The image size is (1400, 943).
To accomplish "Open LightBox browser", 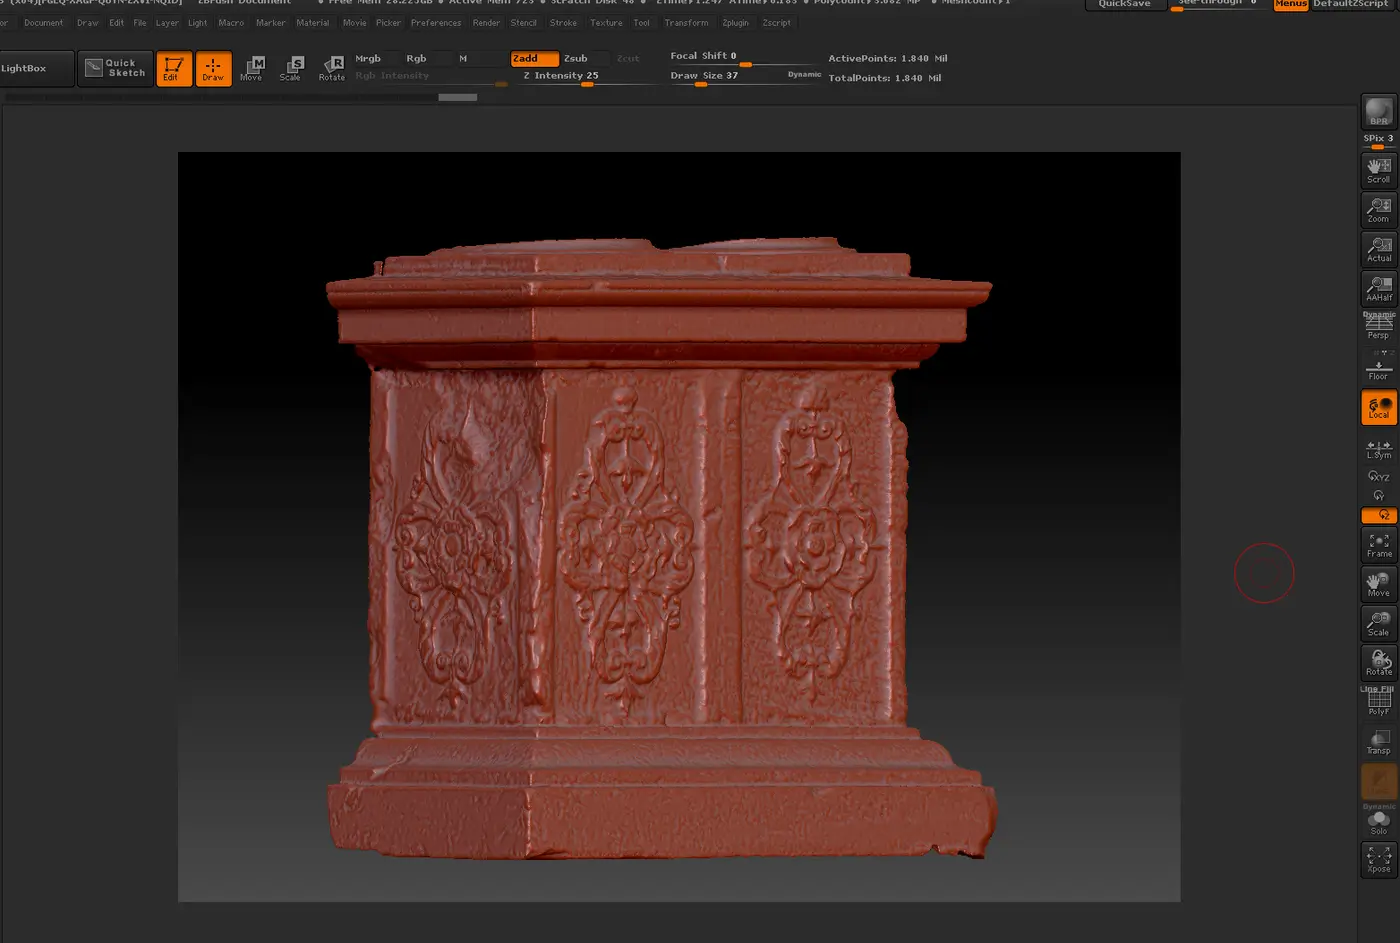I will point(36,68).
